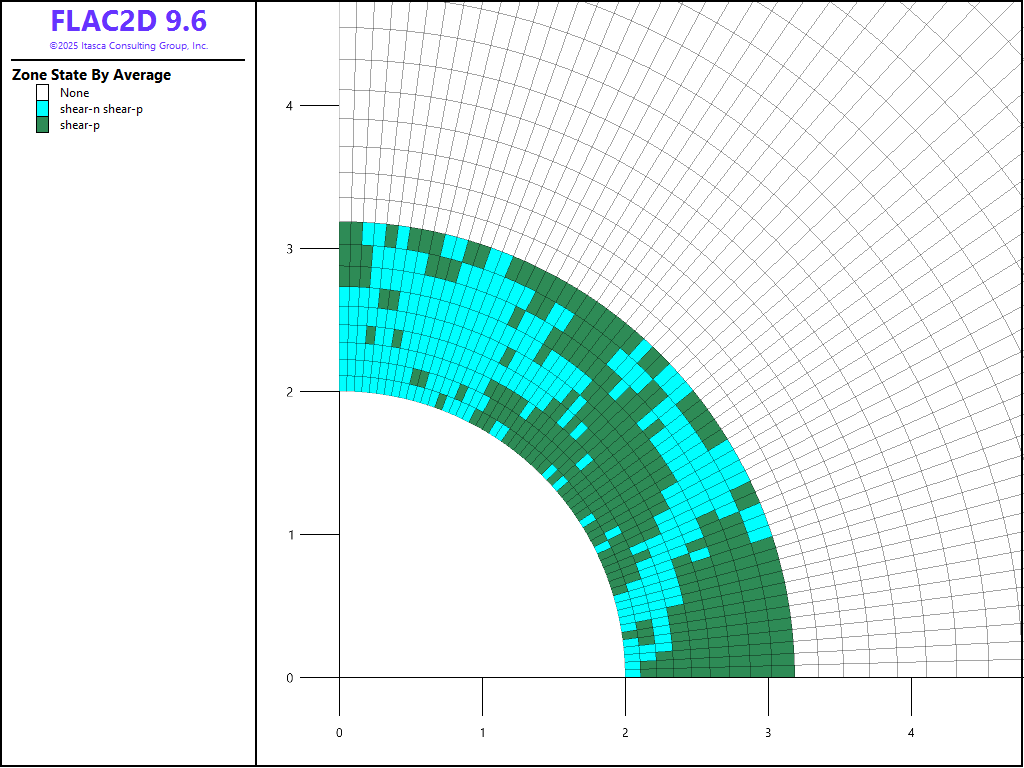
Task: Click the white None legend swatch
Action: point(42,93)
